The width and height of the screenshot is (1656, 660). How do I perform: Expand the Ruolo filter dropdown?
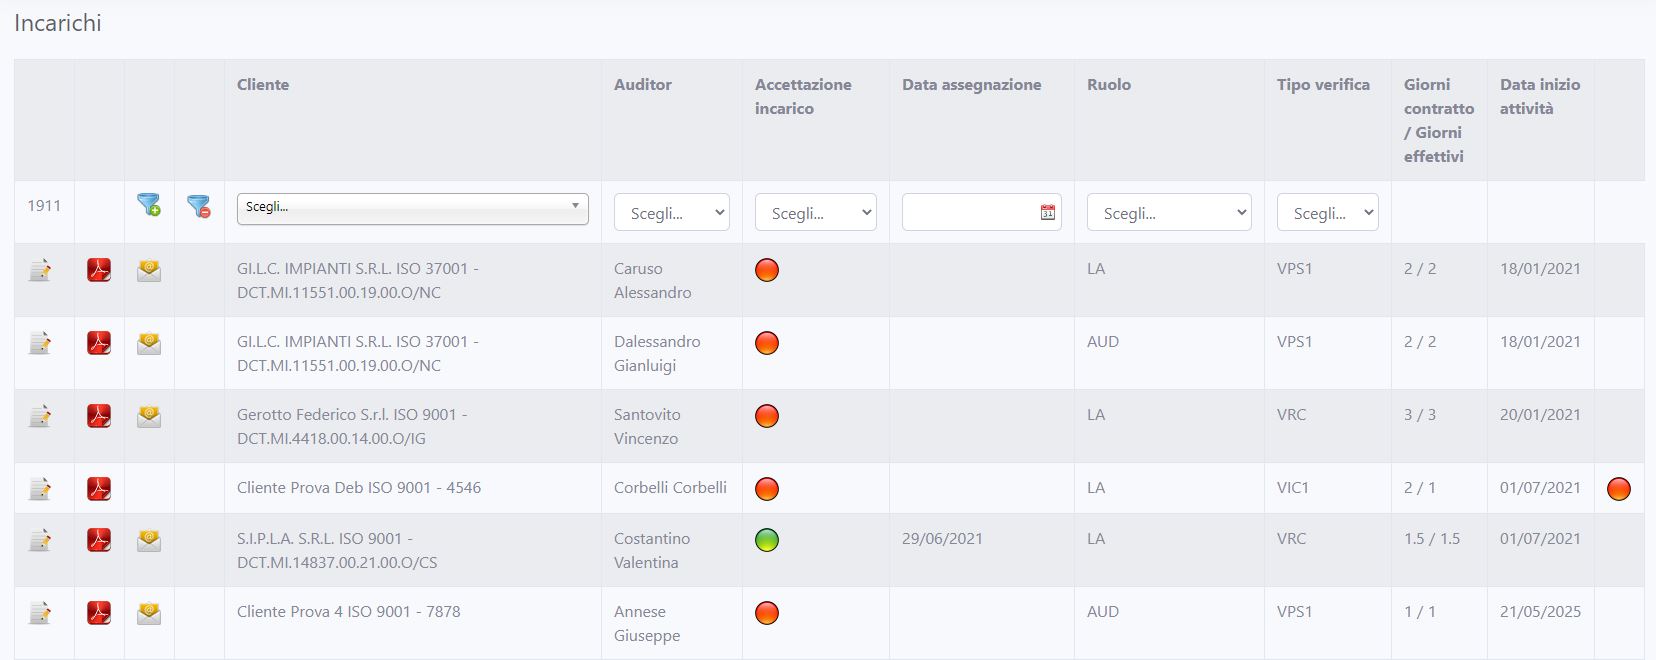click(1168, 213)
